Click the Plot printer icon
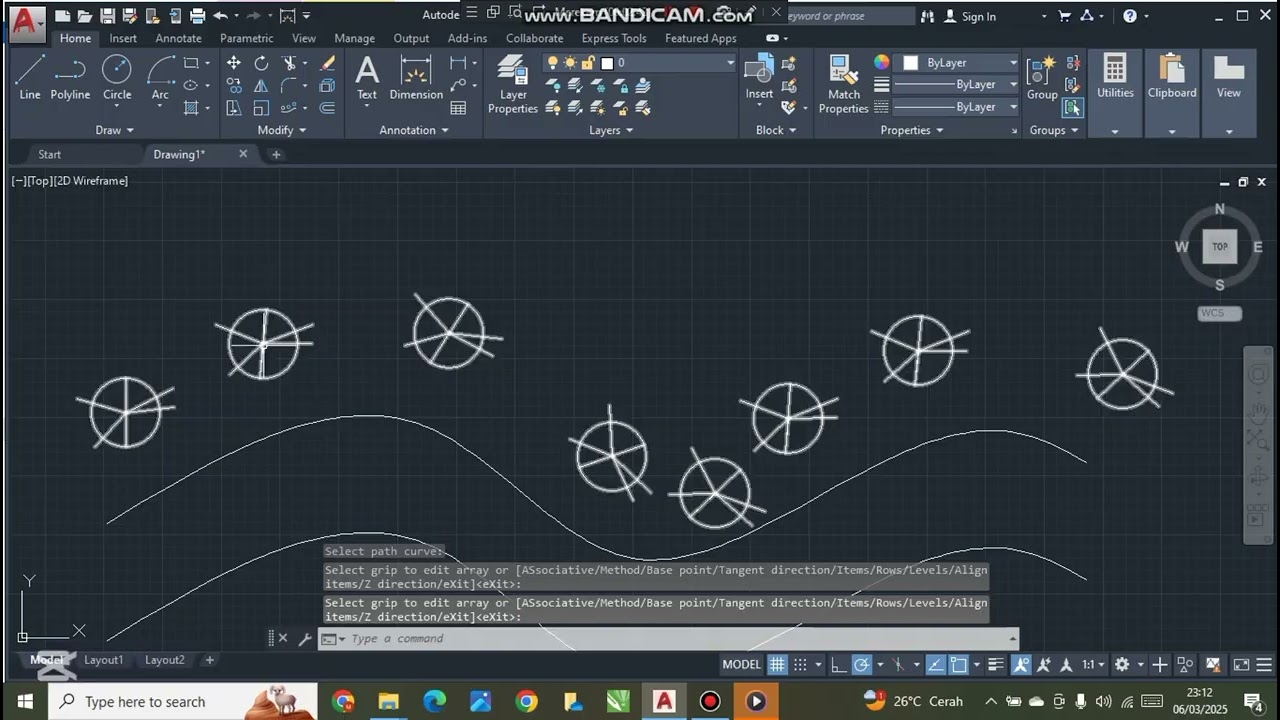Screen dimensions: 1280x720 pyautogui.click(x=197, y=16)
